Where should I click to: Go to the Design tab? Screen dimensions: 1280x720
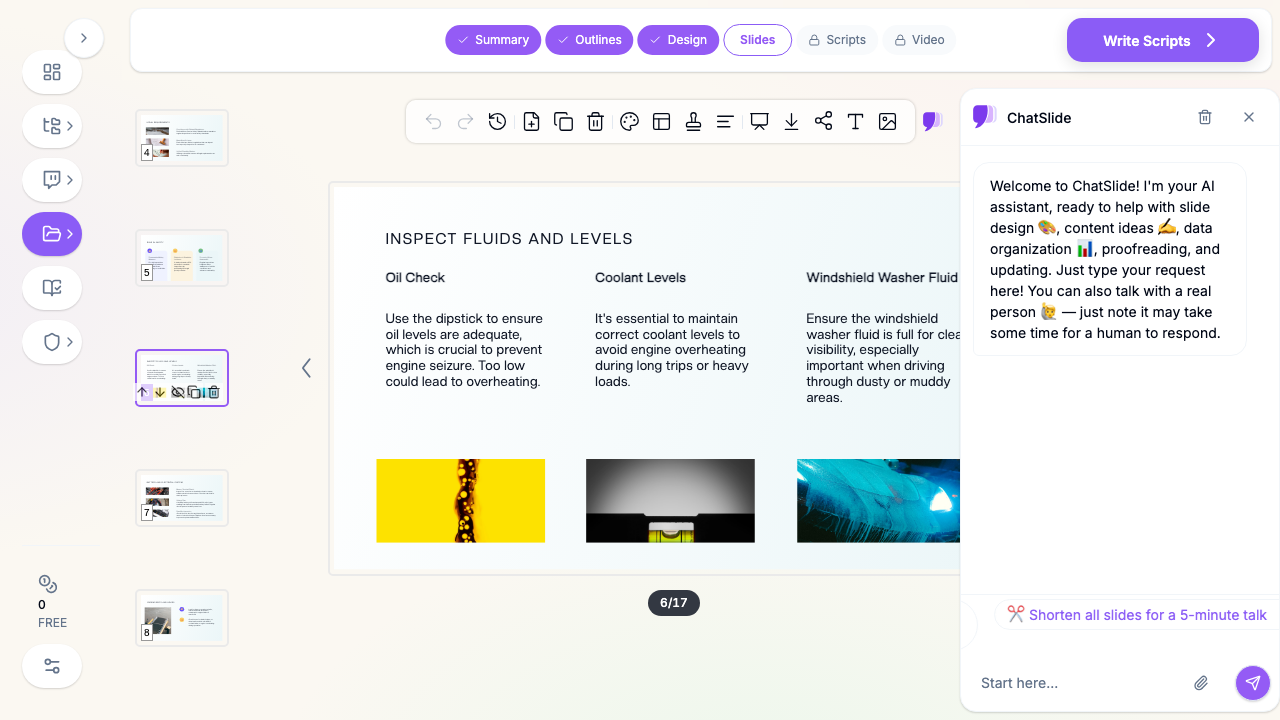(678, 40)
